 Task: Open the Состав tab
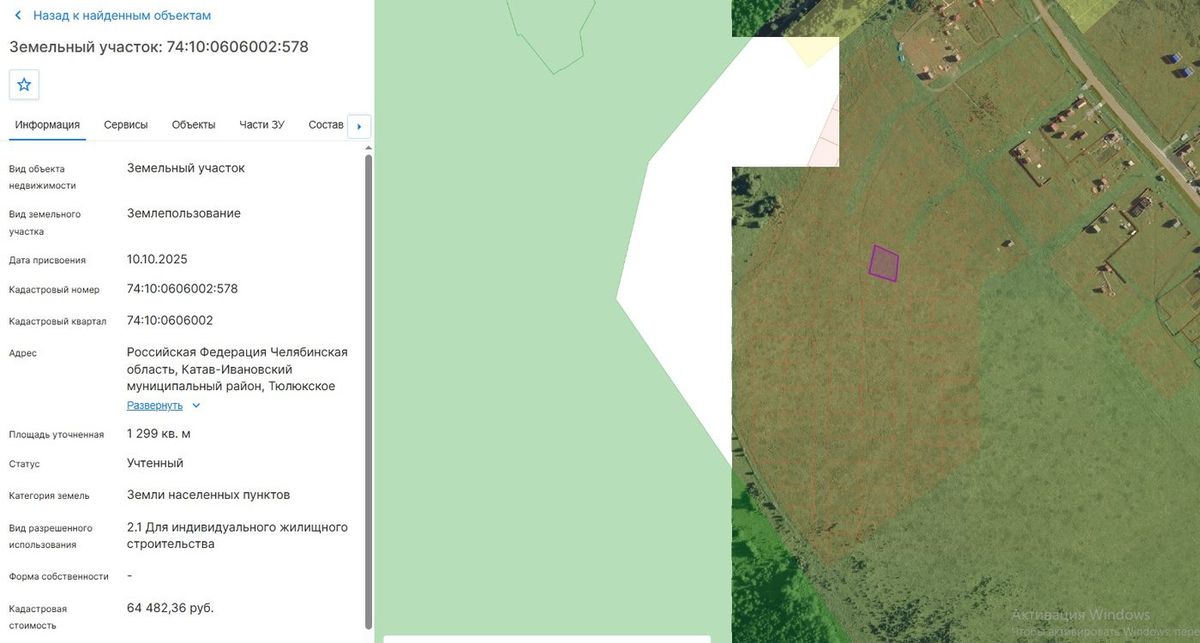click(326, 125)
